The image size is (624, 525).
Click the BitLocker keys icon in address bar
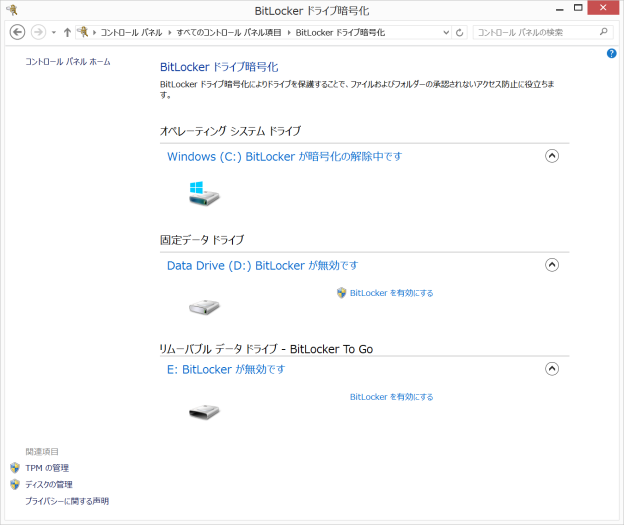[x=83, y=32]
